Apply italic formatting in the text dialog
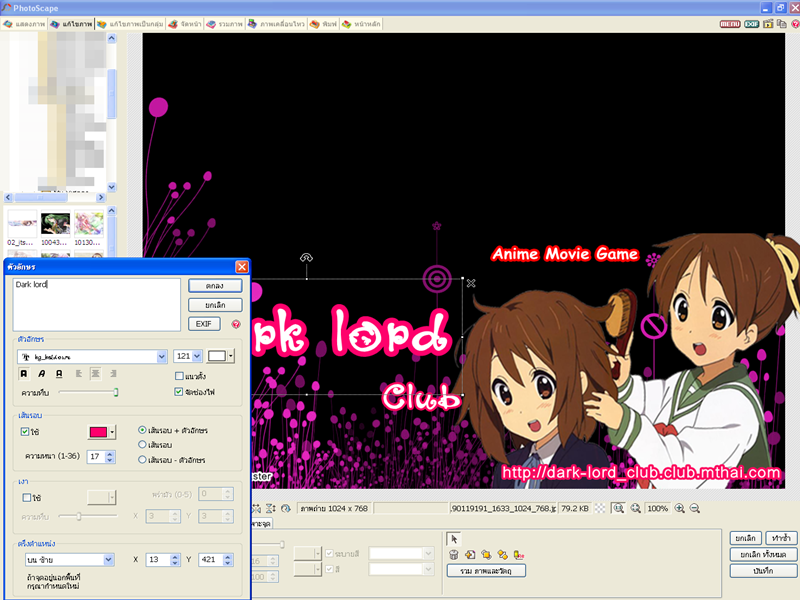The width and height of the screenshot is (800, 600). pyautogui.click(x=41, y=374)
